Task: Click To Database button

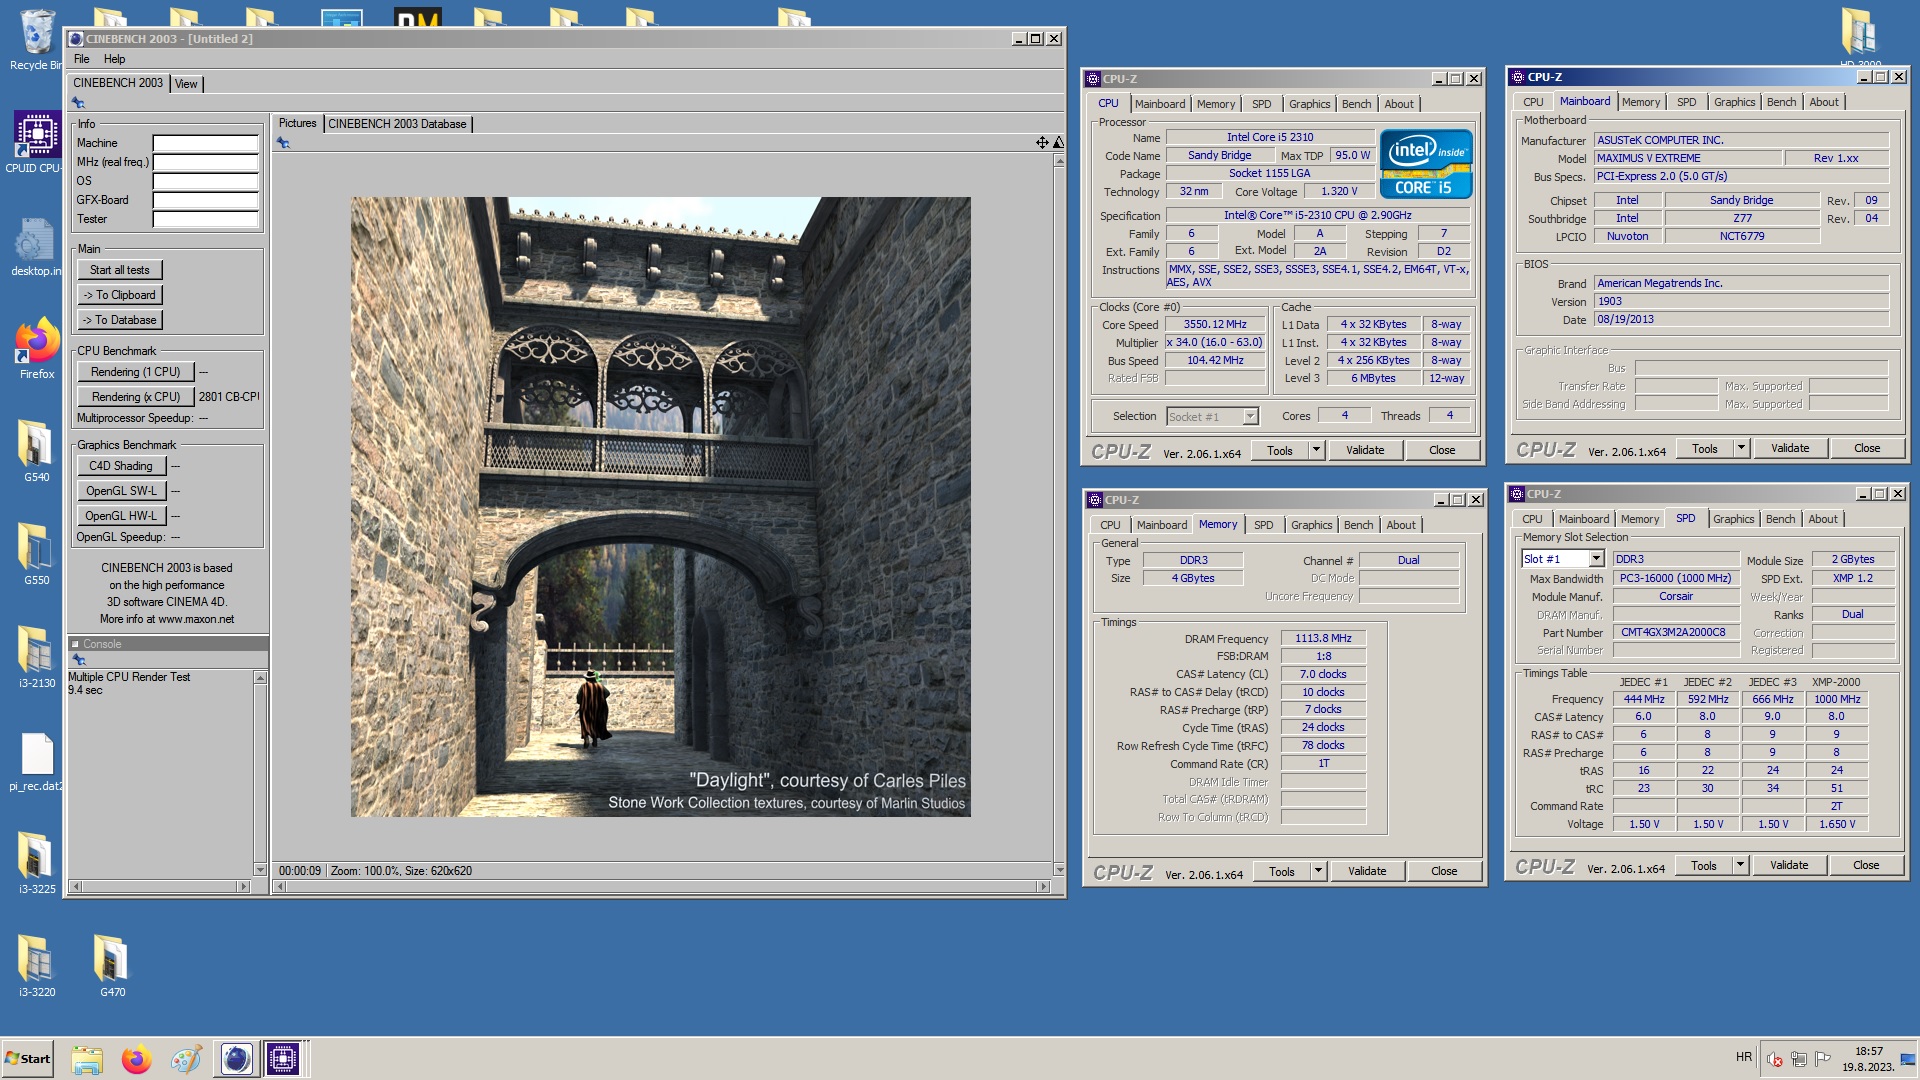Action: (x=120, y=320)
